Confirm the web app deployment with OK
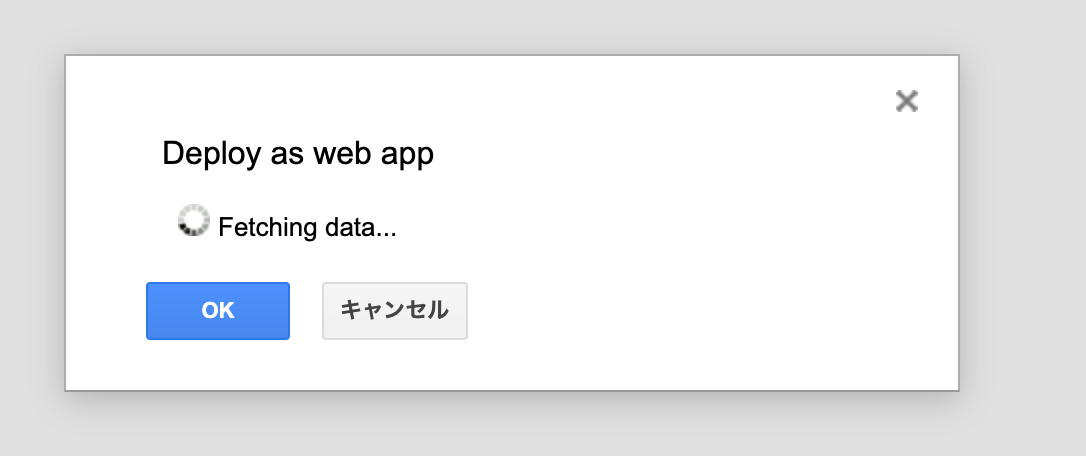Image resolution: width=1086 pixels, height=456 pixels. pyautogui.click(x=218, y=311)
